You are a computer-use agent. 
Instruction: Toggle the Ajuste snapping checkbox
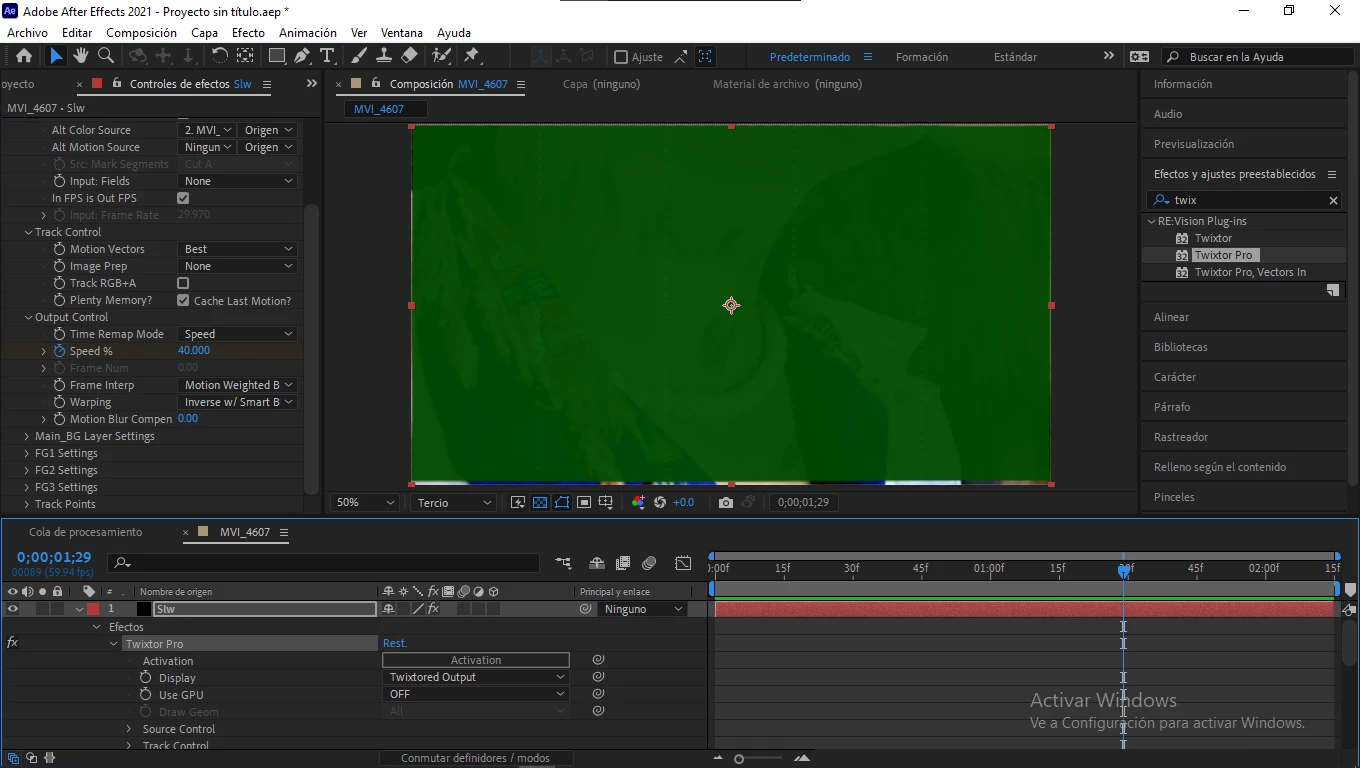[x=621, y=57]
